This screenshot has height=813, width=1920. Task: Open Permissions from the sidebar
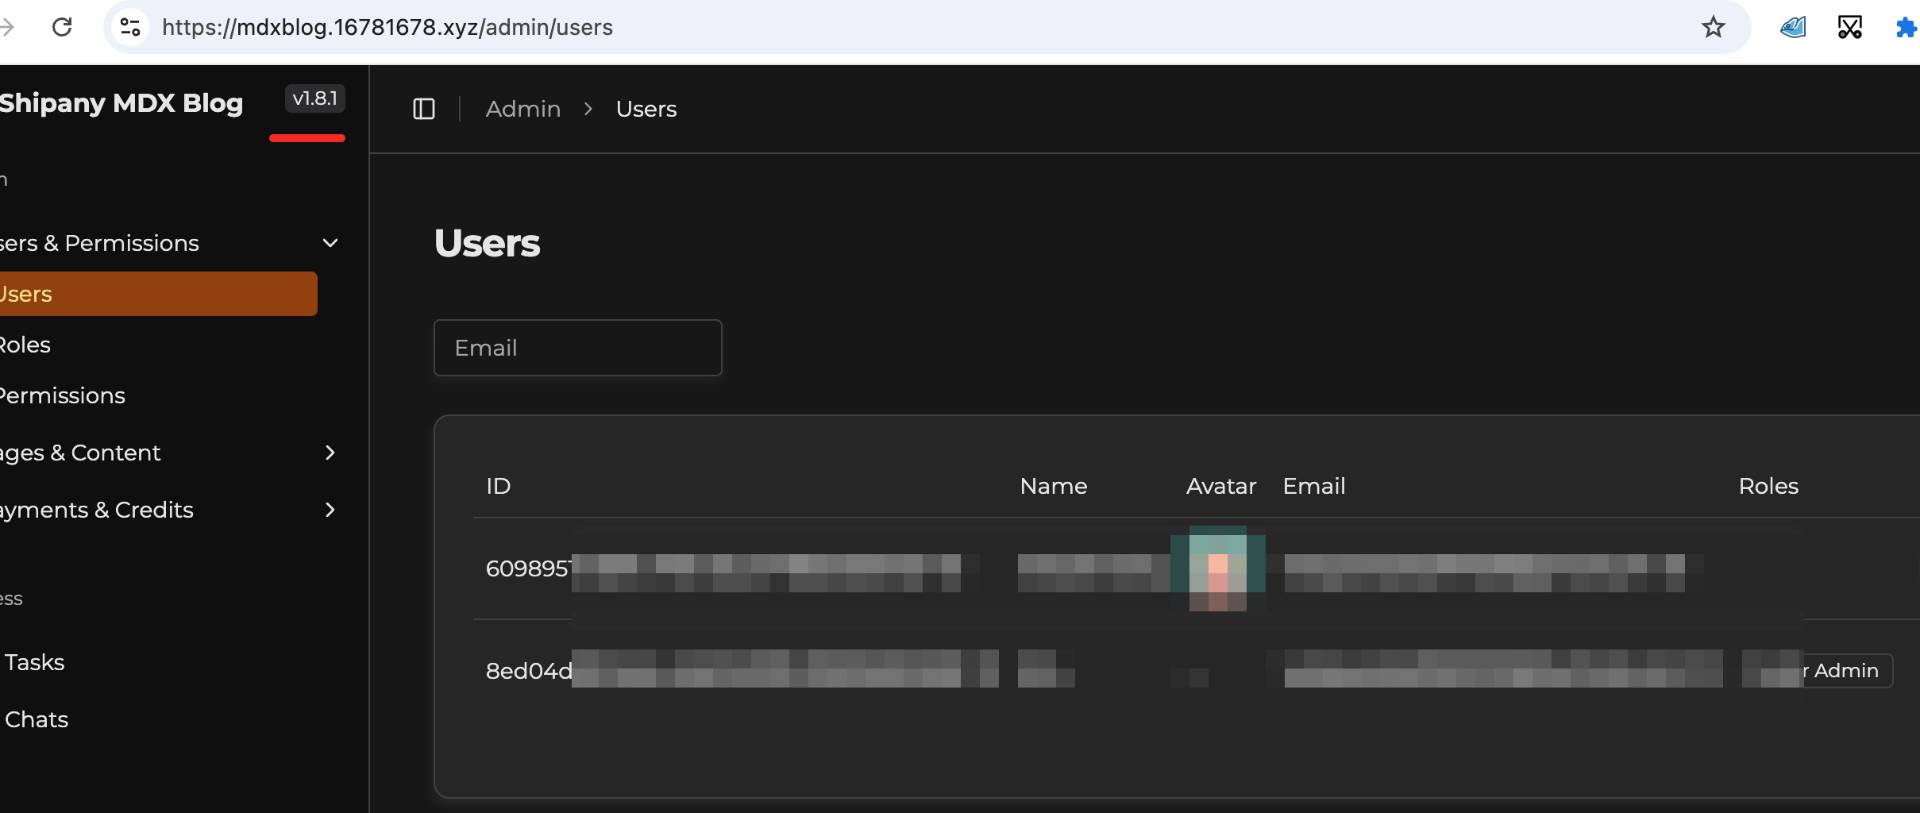click(x=63, y=396)
